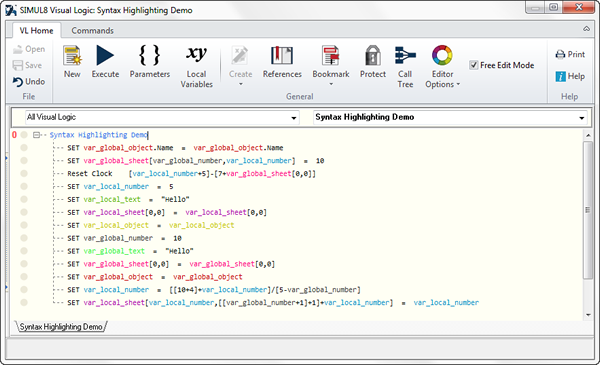This screenshot has width=600, height=365.
Task: Expand the Editor Options dropdown arrow
Action: [x=458, y=84]
